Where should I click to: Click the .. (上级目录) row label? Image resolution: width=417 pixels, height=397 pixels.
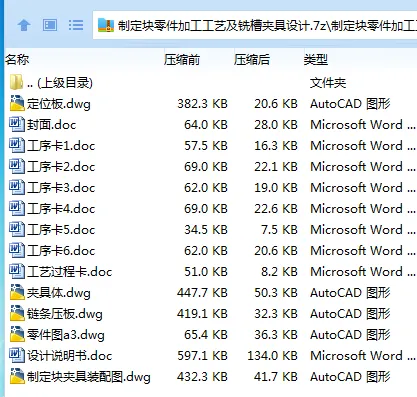click(x=60, y=83)
